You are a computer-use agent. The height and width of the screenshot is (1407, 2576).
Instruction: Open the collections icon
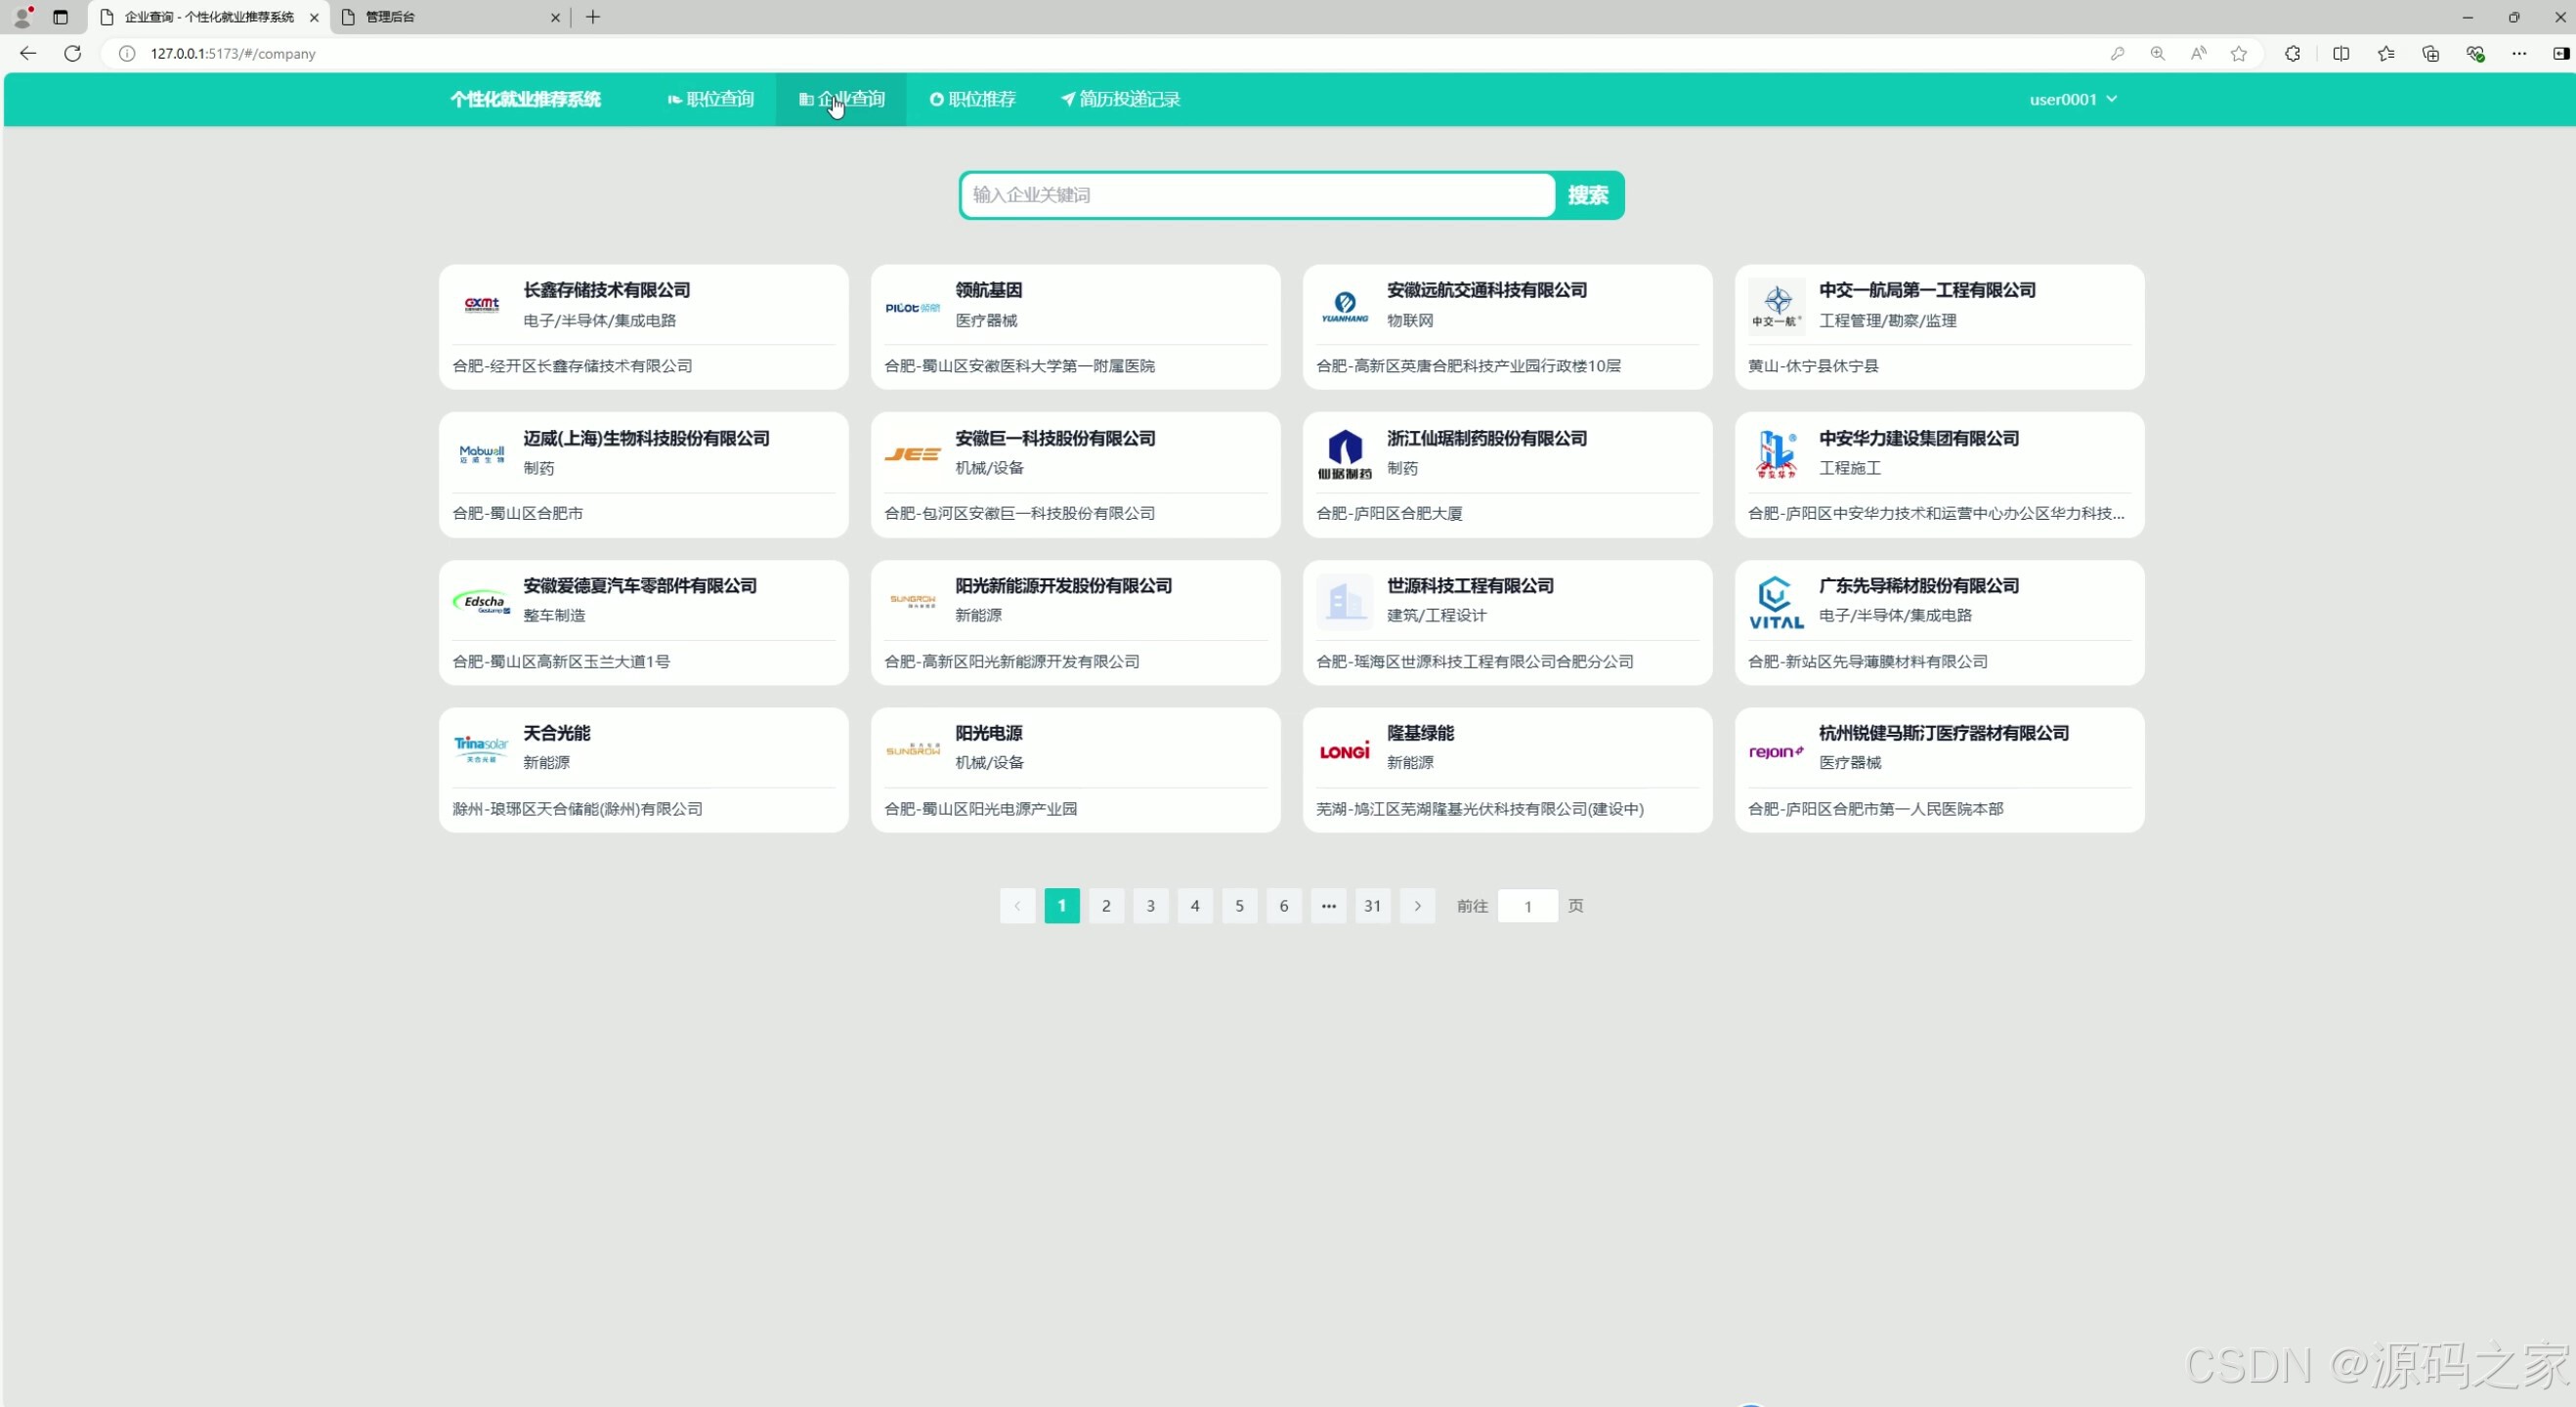(x=2431, y=54)
